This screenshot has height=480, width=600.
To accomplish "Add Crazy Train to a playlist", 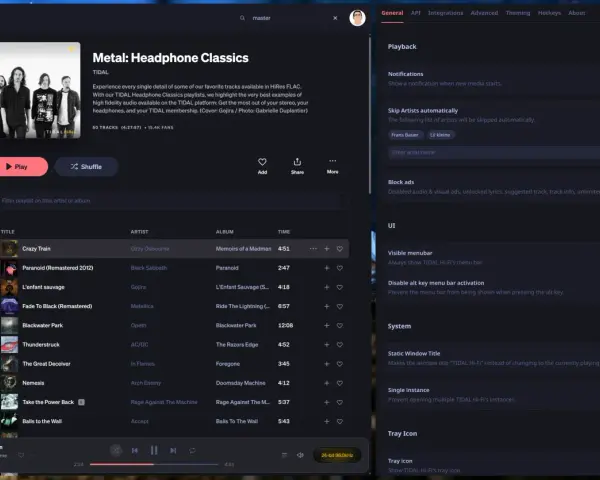I will tap(327, 249).
